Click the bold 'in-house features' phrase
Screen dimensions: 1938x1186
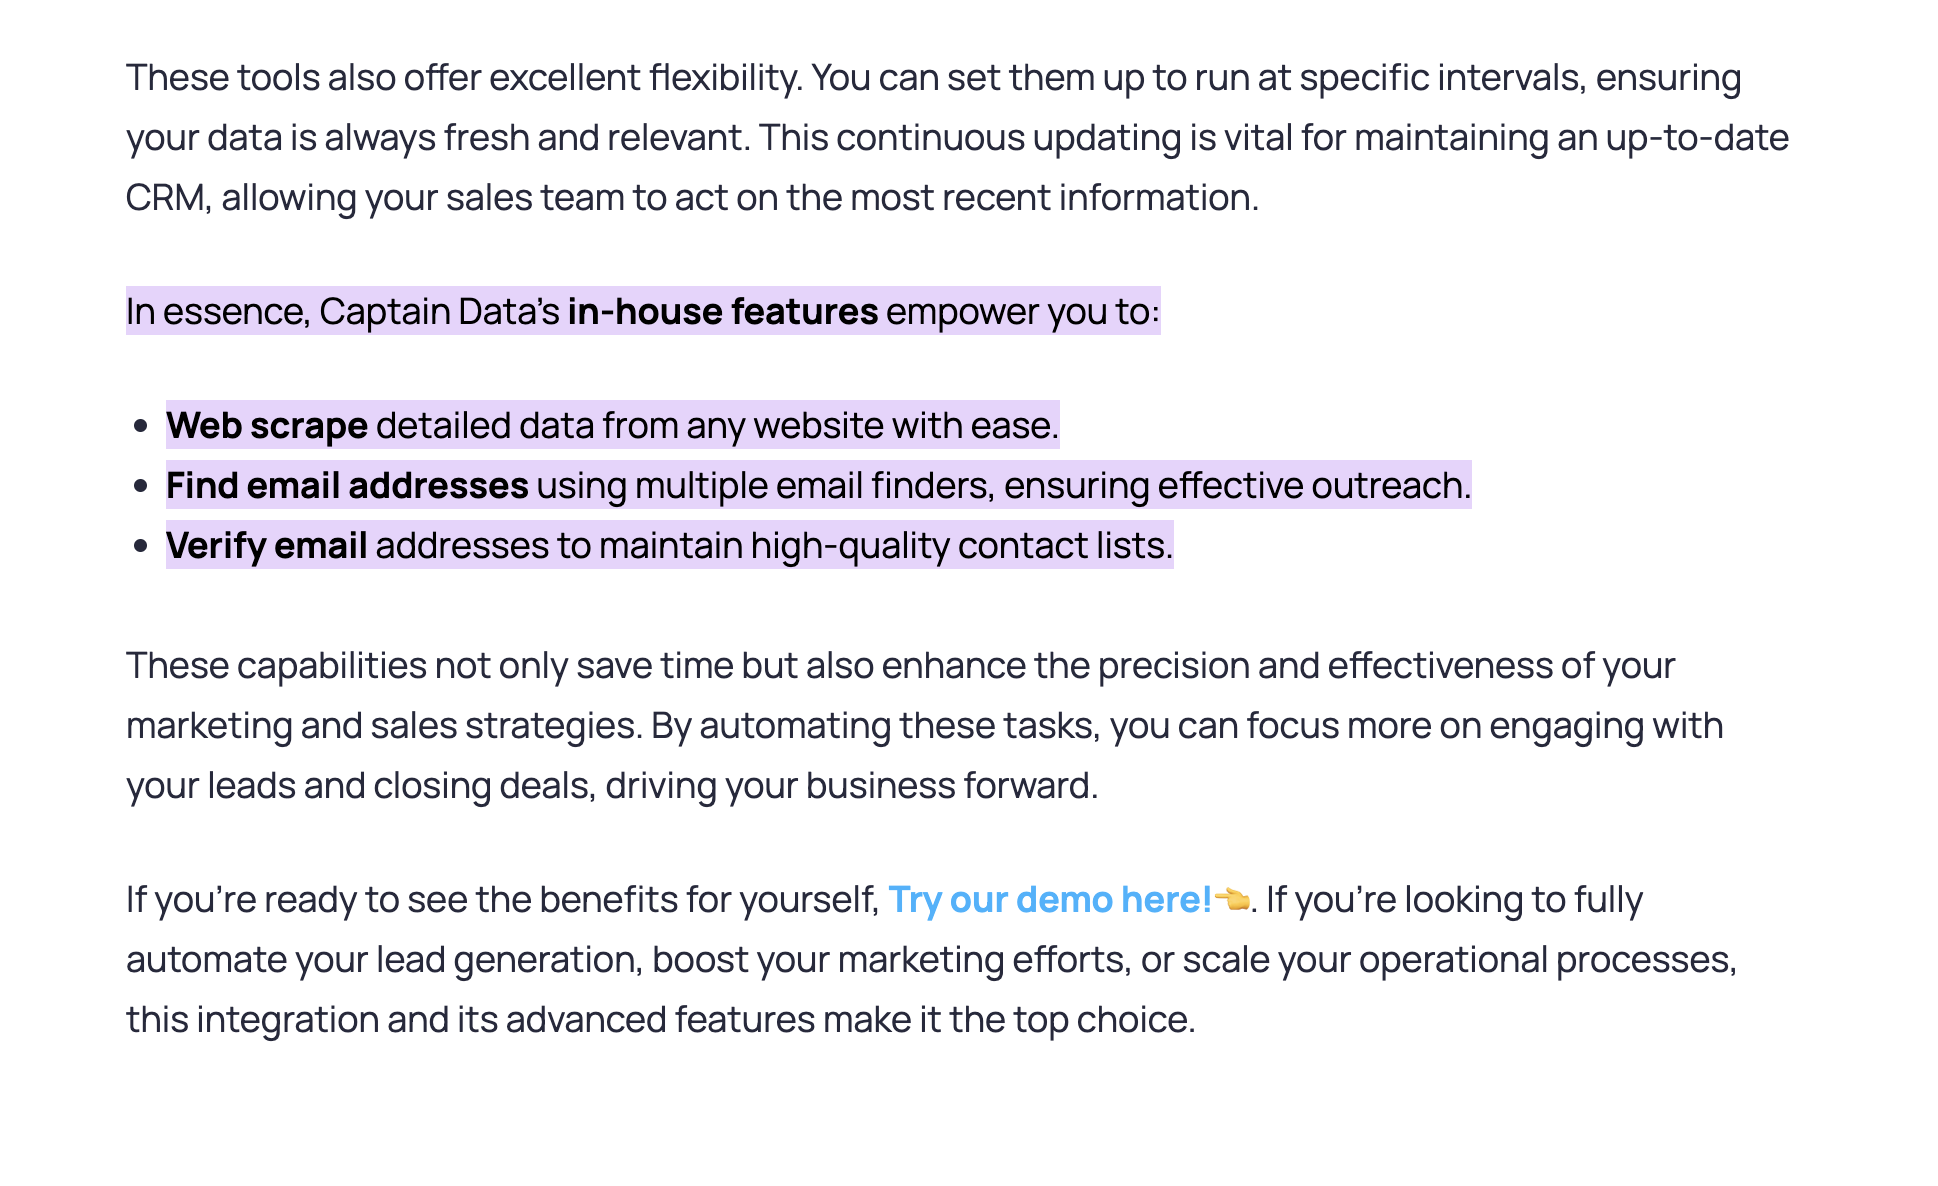click(723, 312)
